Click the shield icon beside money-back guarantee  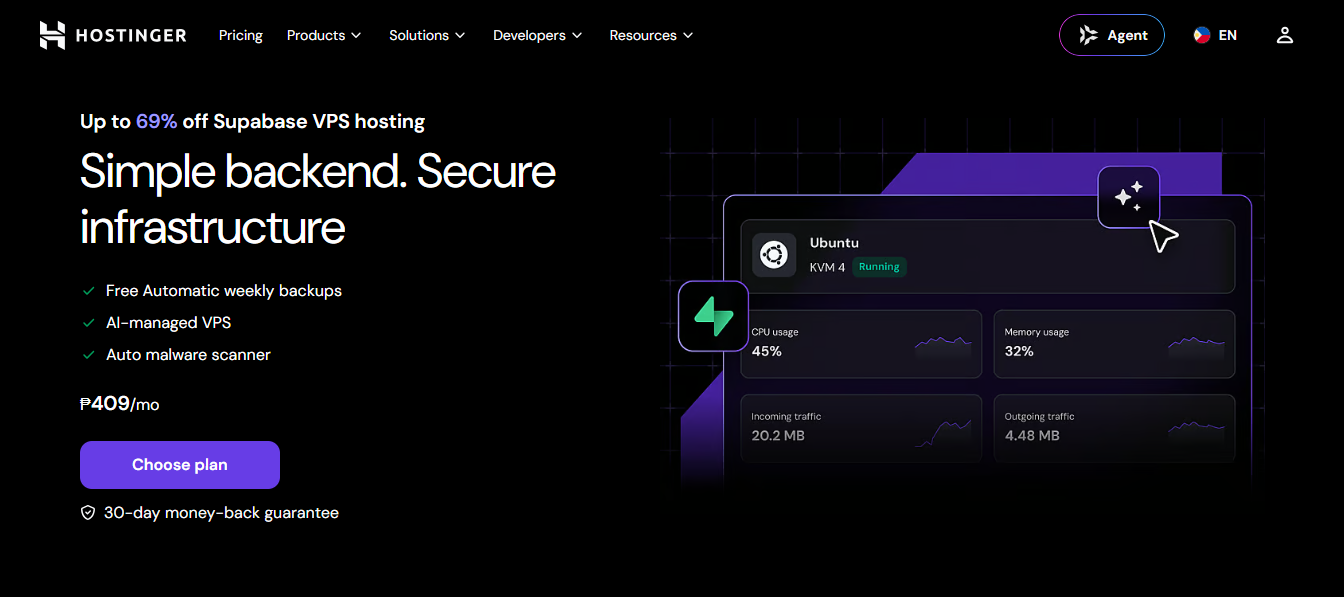88,513
